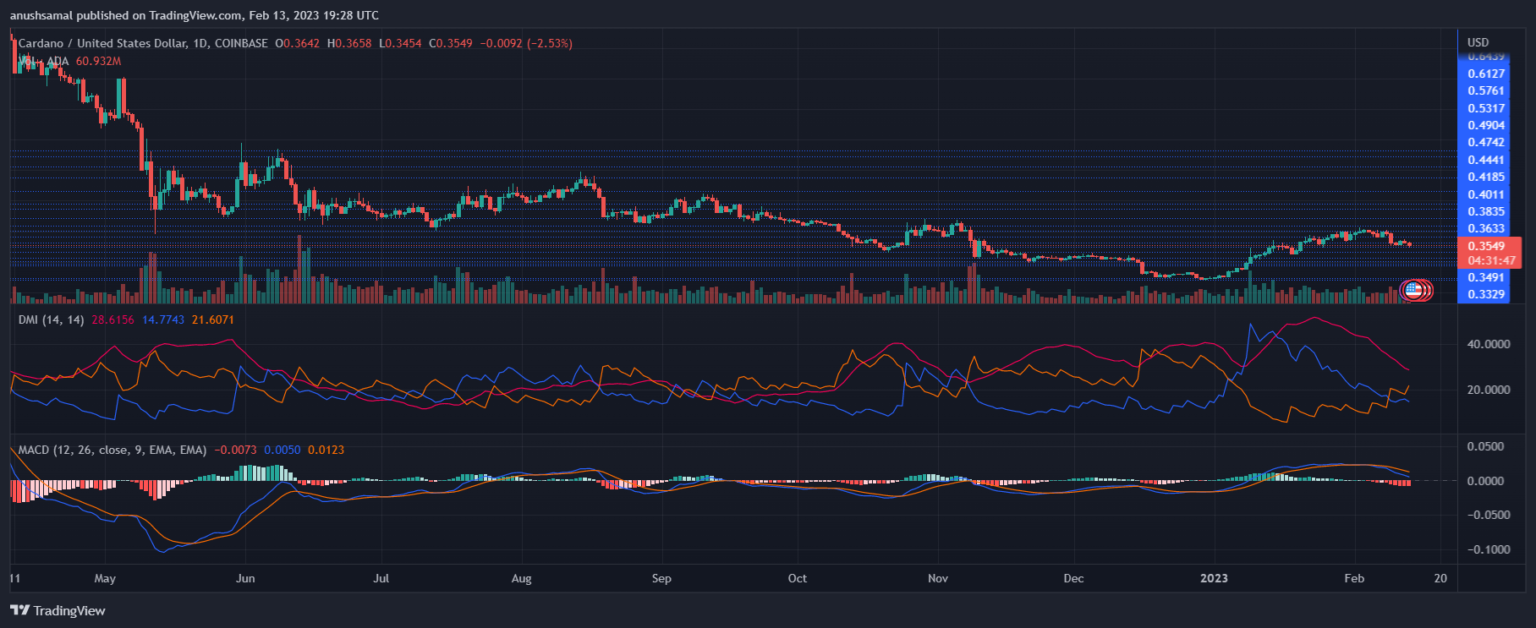Click the 40.0000 DMI scale label
1536x628 pixels.
[x=1487, y=344]
